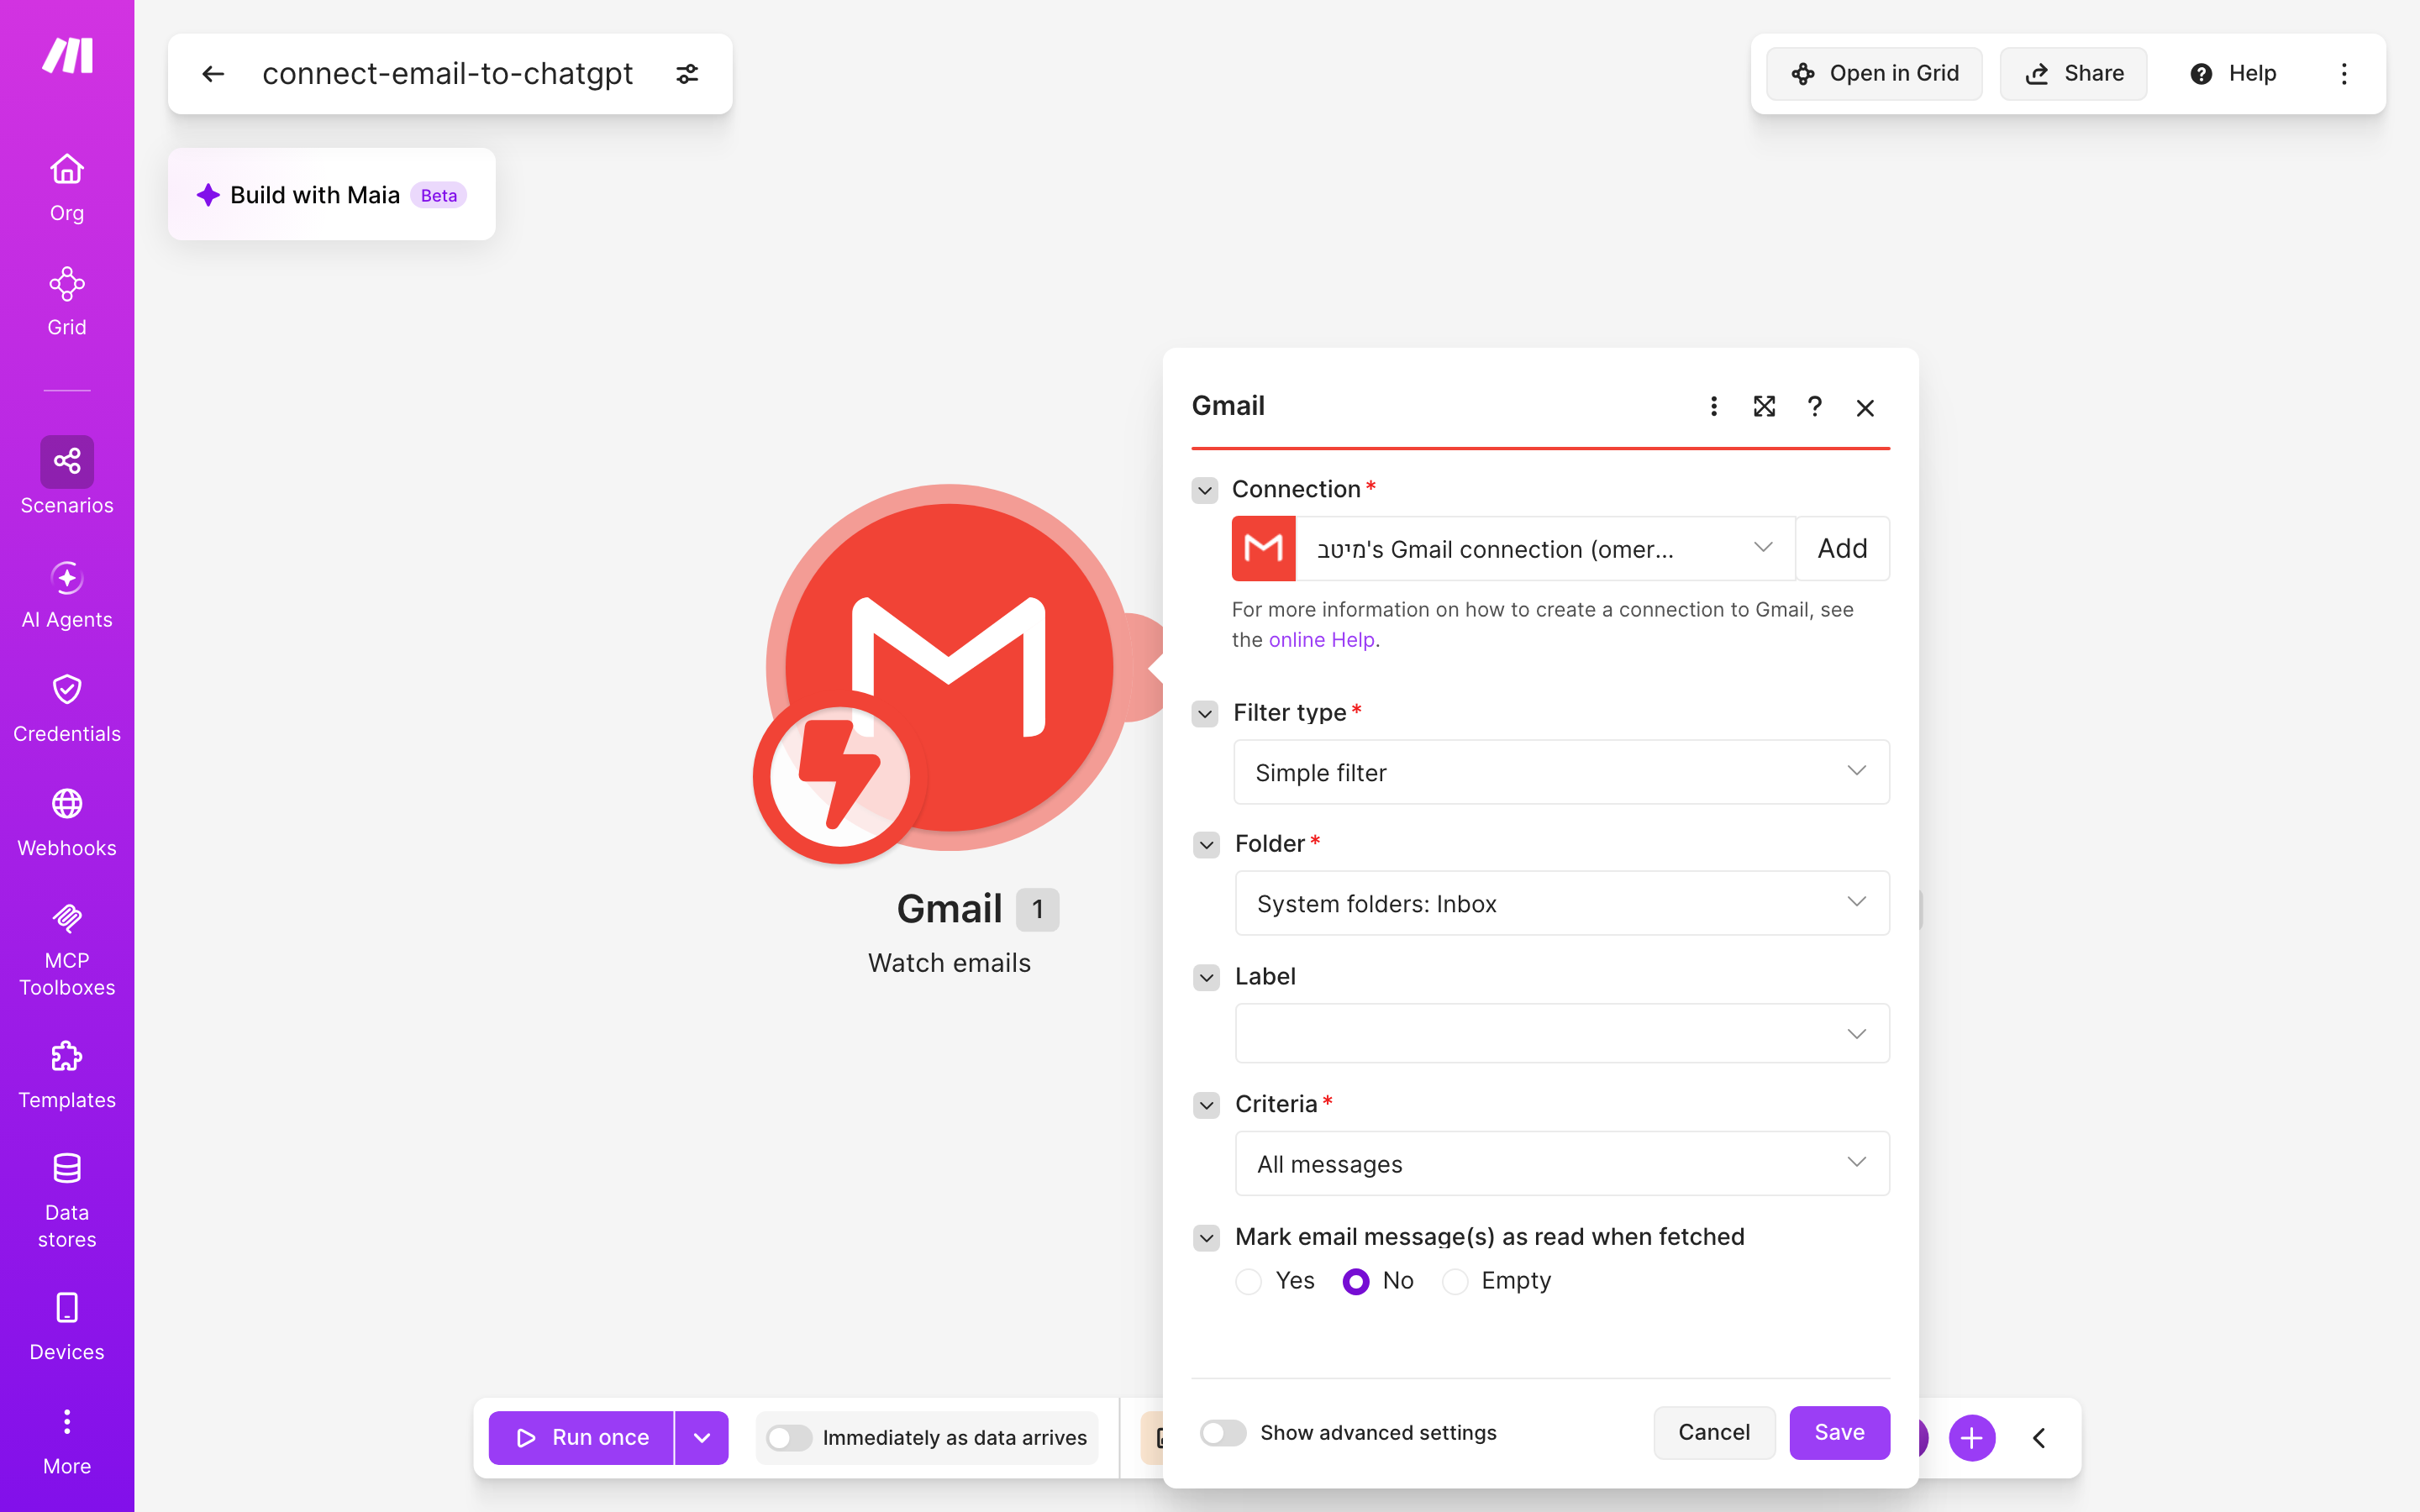This screenshot has height=1512, width=2420.
Task: Open Webhooks in sidebar
Action: point(67,822)
